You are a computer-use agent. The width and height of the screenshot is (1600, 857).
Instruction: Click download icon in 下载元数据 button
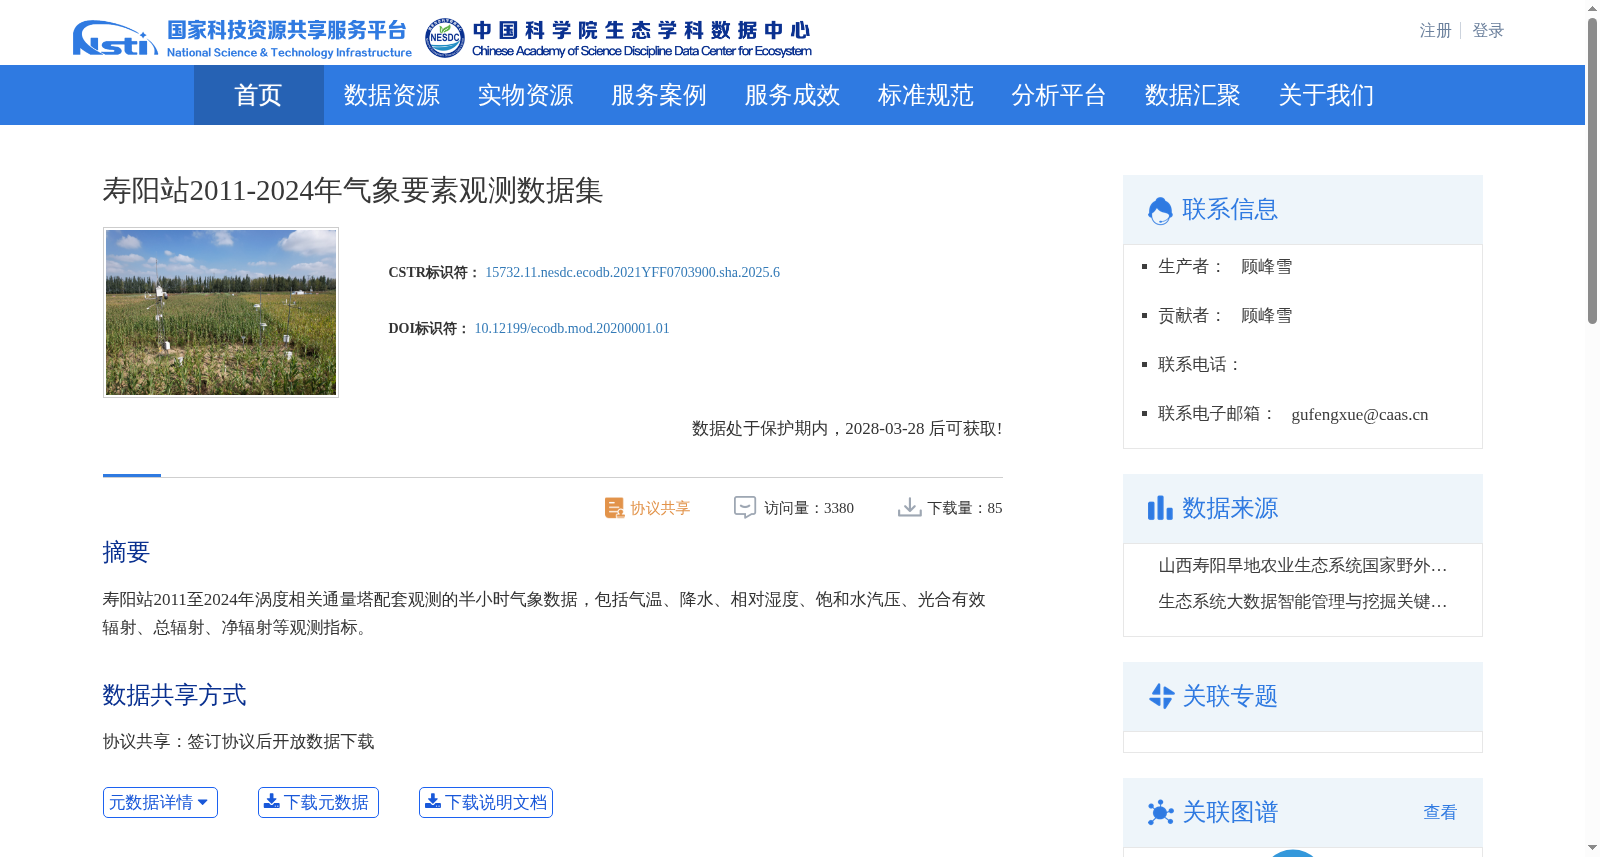271,801
